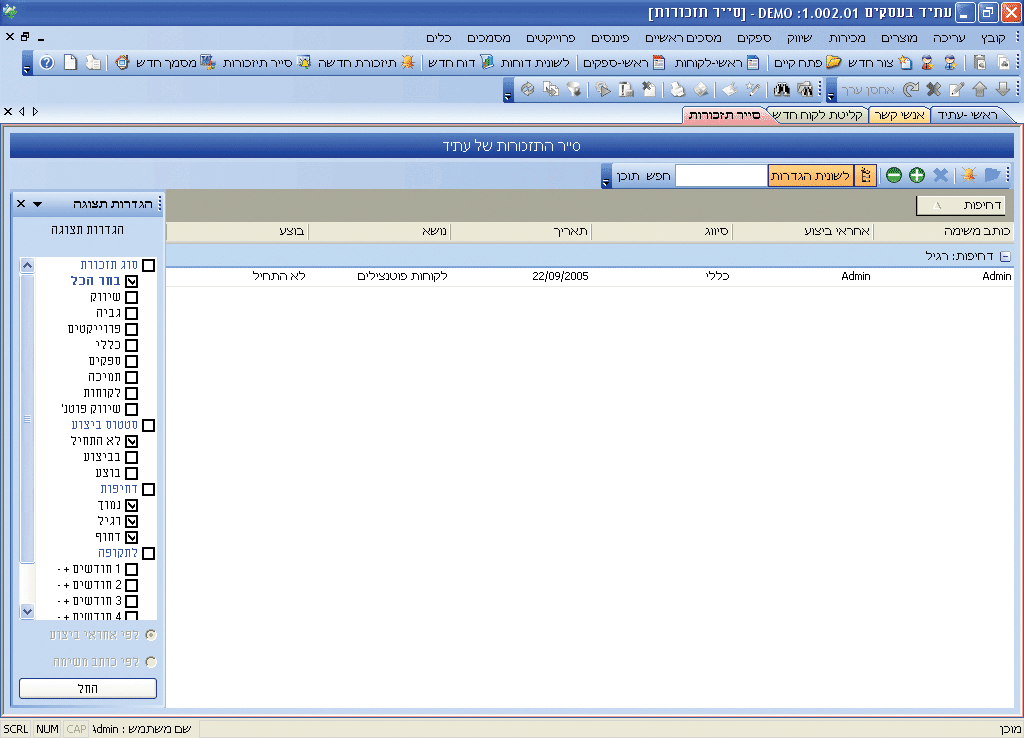Click the blank new page toolbar icon
Screen dimensions: 1024x738
point(71,63)
